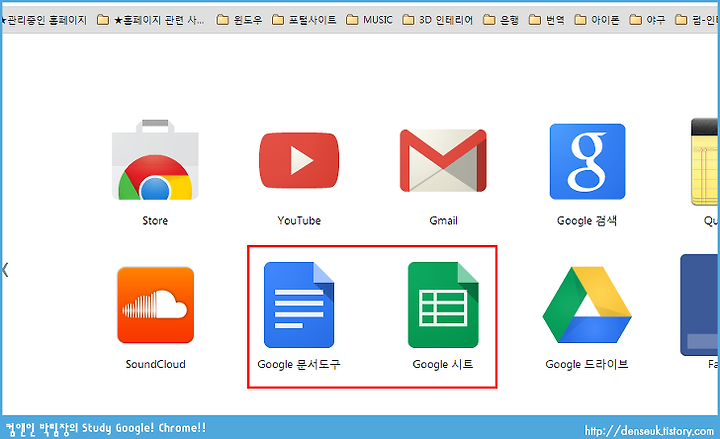Open the 홈페이지 관련 사... bookmark folder
This screenshot has width=720, height=439.
(x=151, y=20)
